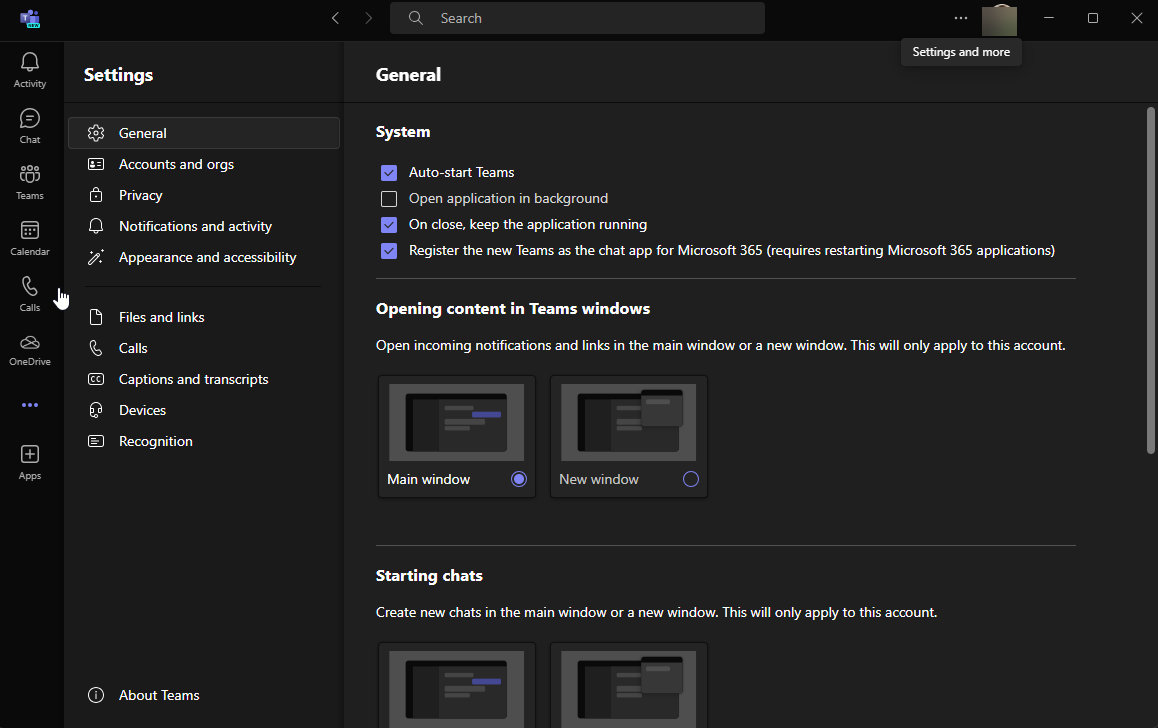Viewport: 1158px width, 728px height.
Task: Go forward using the forward arrow
Action: point(369,18)
